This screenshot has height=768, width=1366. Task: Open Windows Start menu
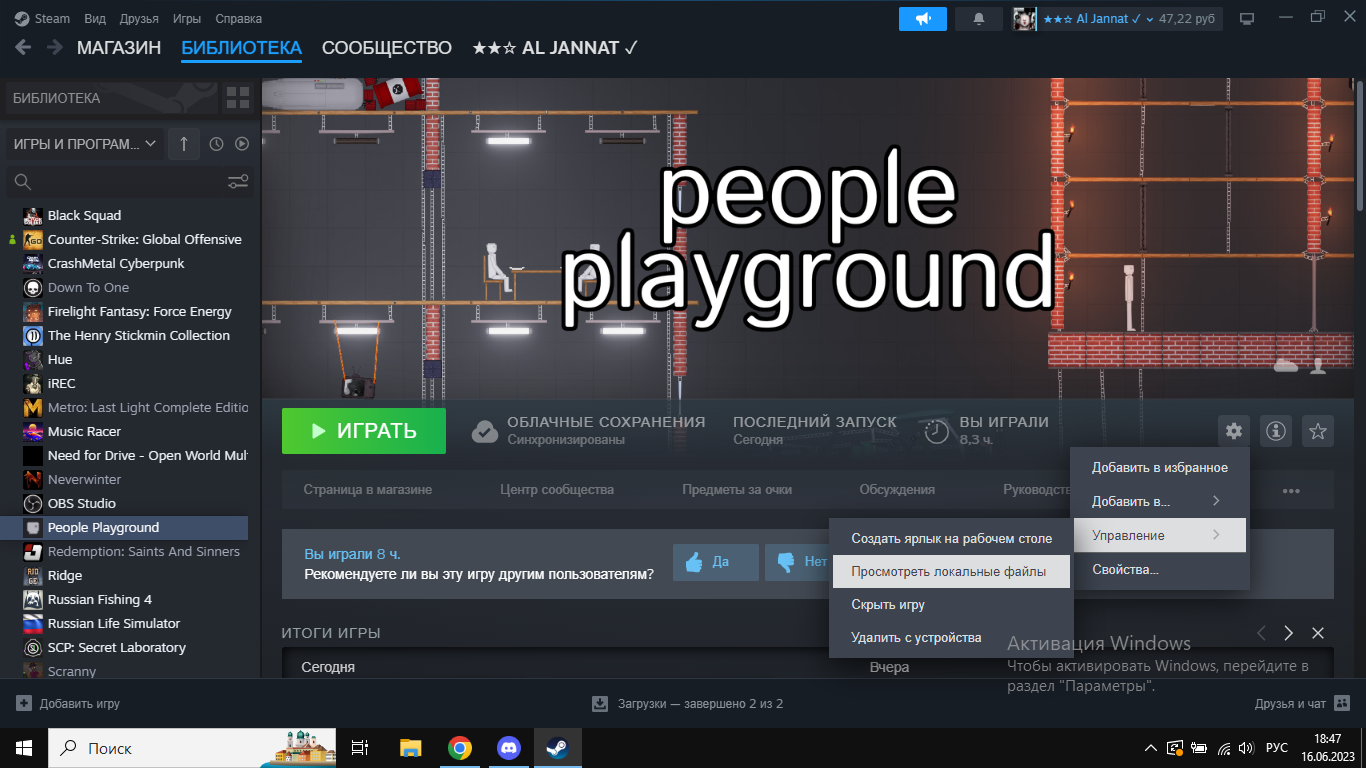[24, 748]
